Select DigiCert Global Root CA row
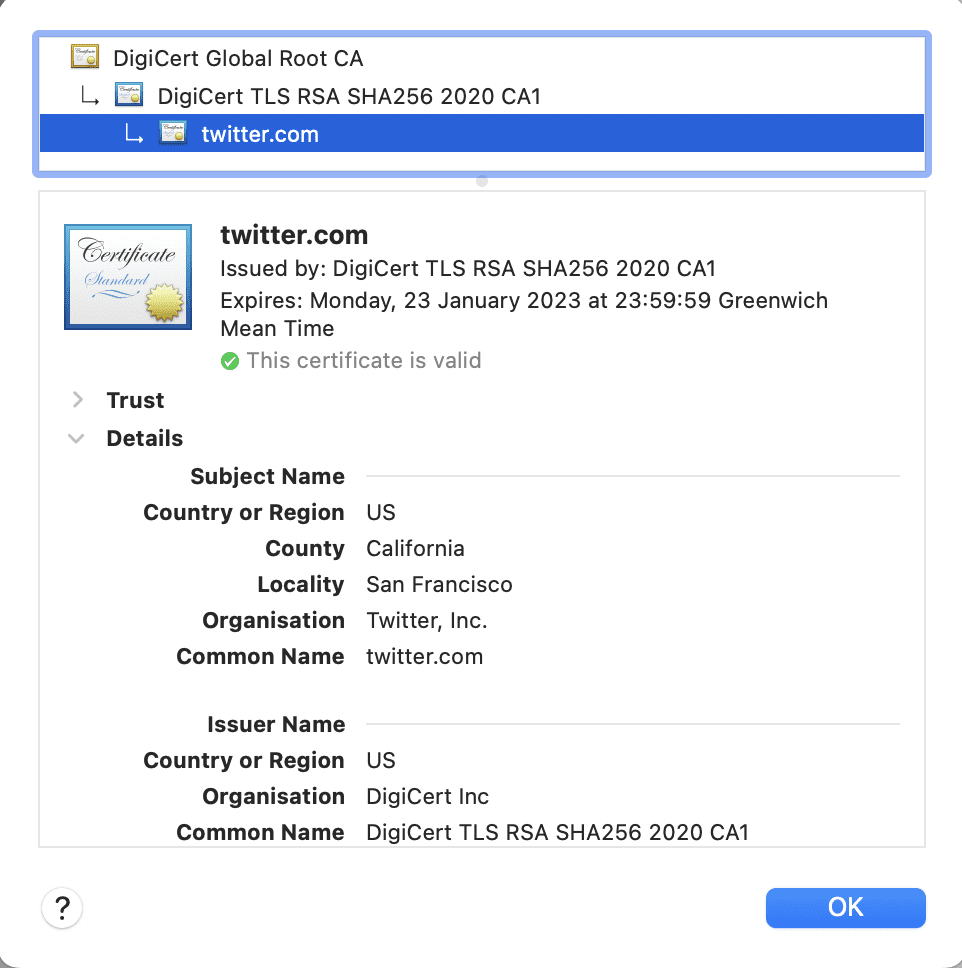 point(482,57)
